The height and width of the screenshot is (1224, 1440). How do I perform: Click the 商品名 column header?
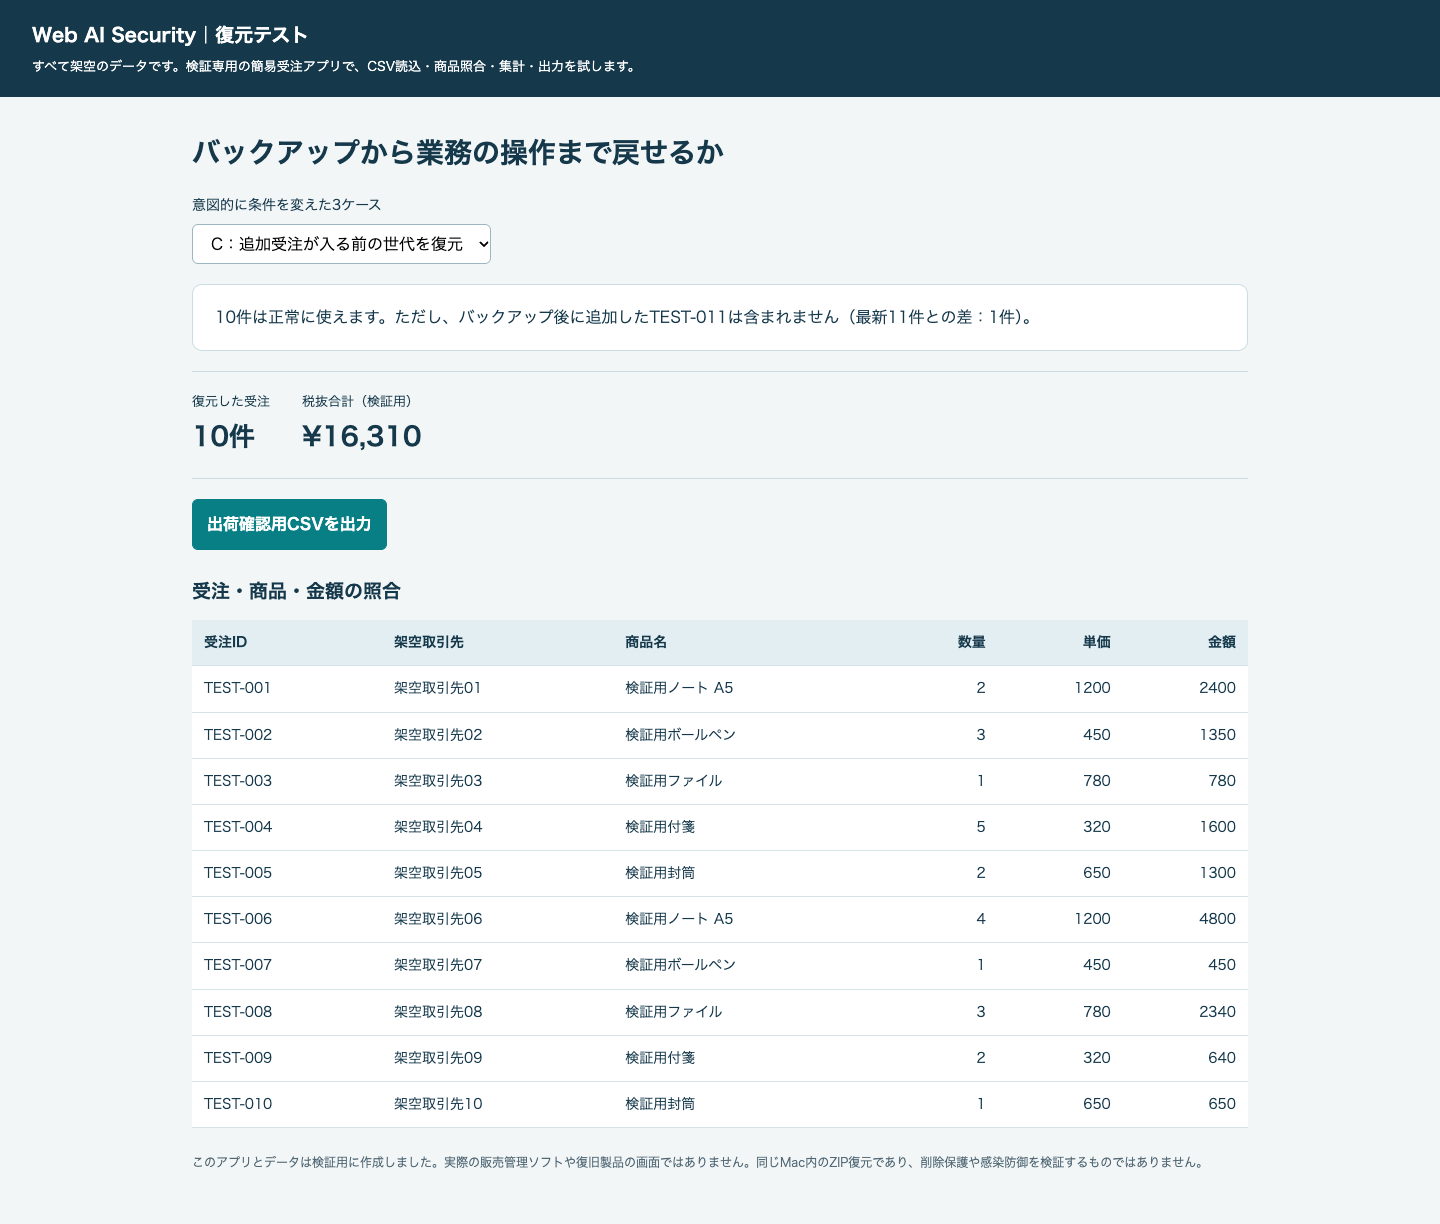pos(646,642)
